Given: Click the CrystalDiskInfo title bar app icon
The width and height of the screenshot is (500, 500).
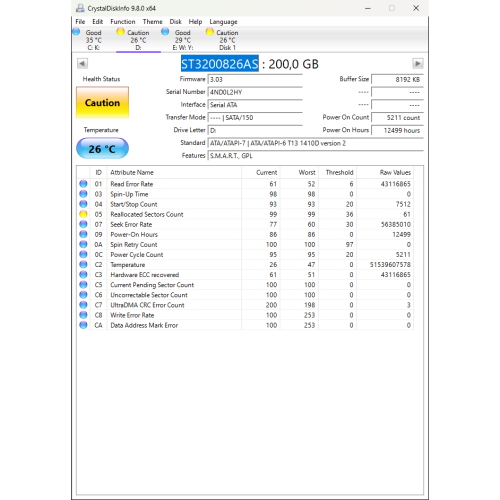Looking at the screenshot, I should point(80,8).
